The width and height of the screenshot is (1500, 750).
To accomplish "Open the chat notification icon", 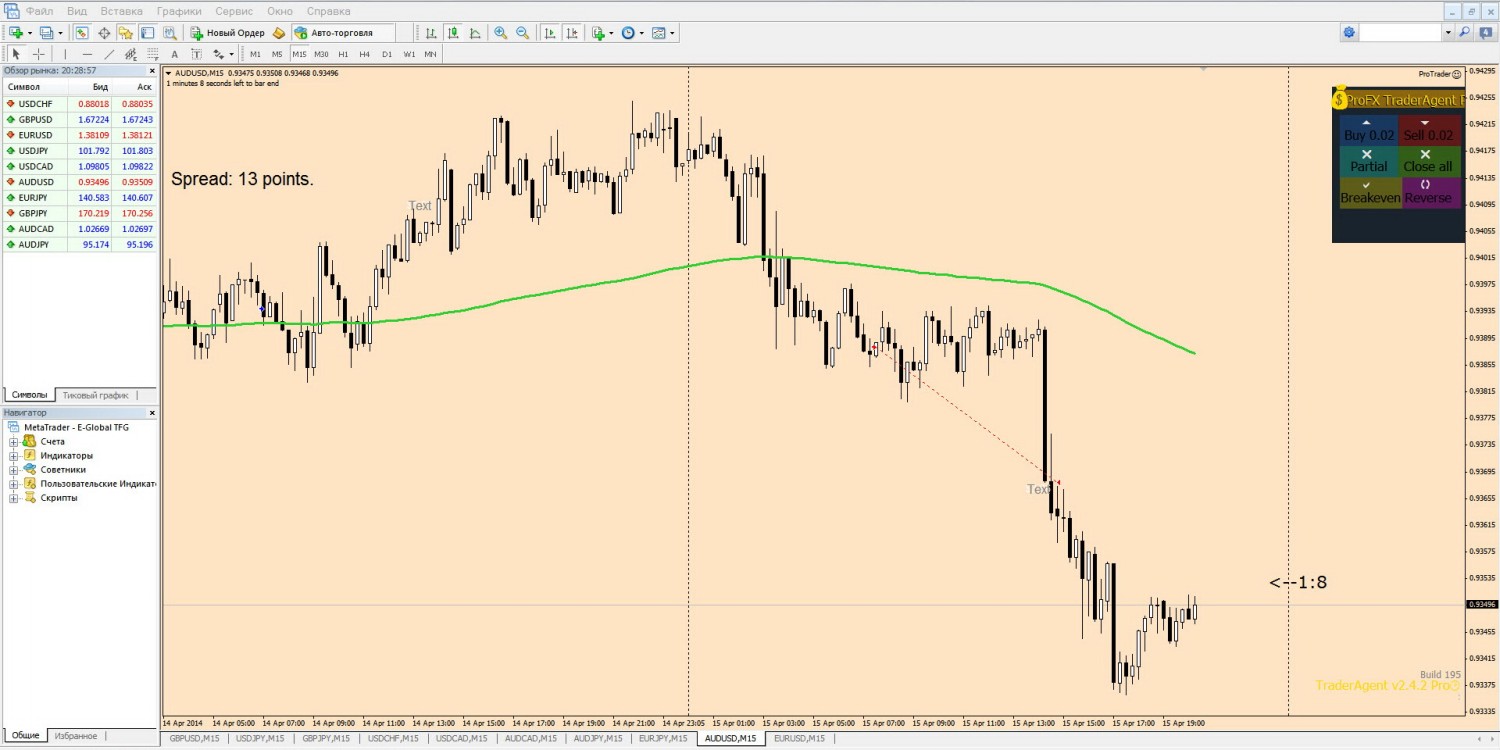I will pos(1484,33).
